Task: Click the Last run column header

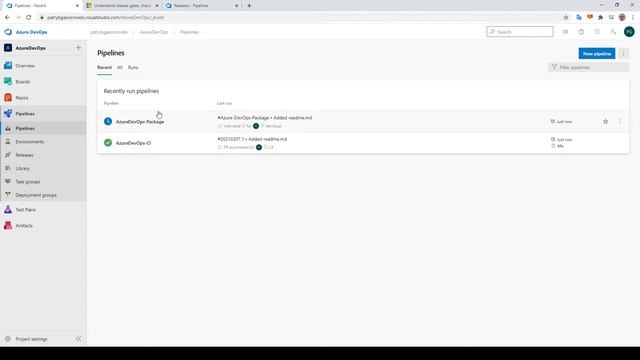Action: click(224, 103)
